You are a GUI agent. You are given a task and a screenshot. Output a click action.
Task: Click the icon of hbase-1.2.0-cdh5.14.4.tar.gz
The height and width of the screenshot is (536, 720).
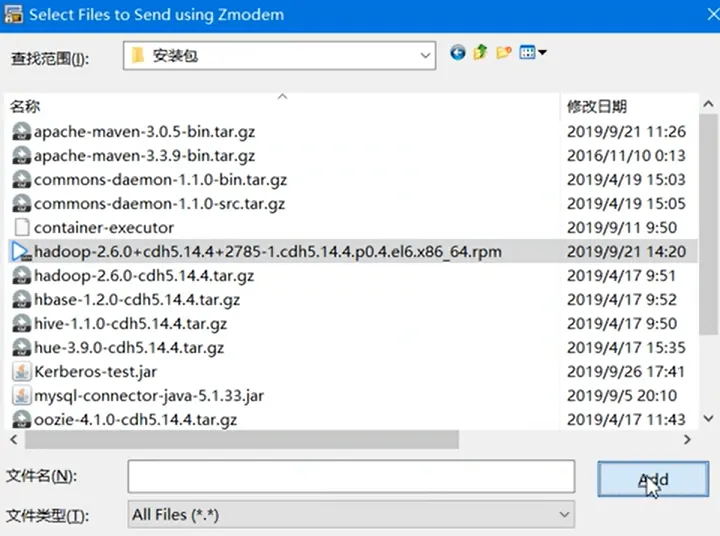(x=22, y=299)
